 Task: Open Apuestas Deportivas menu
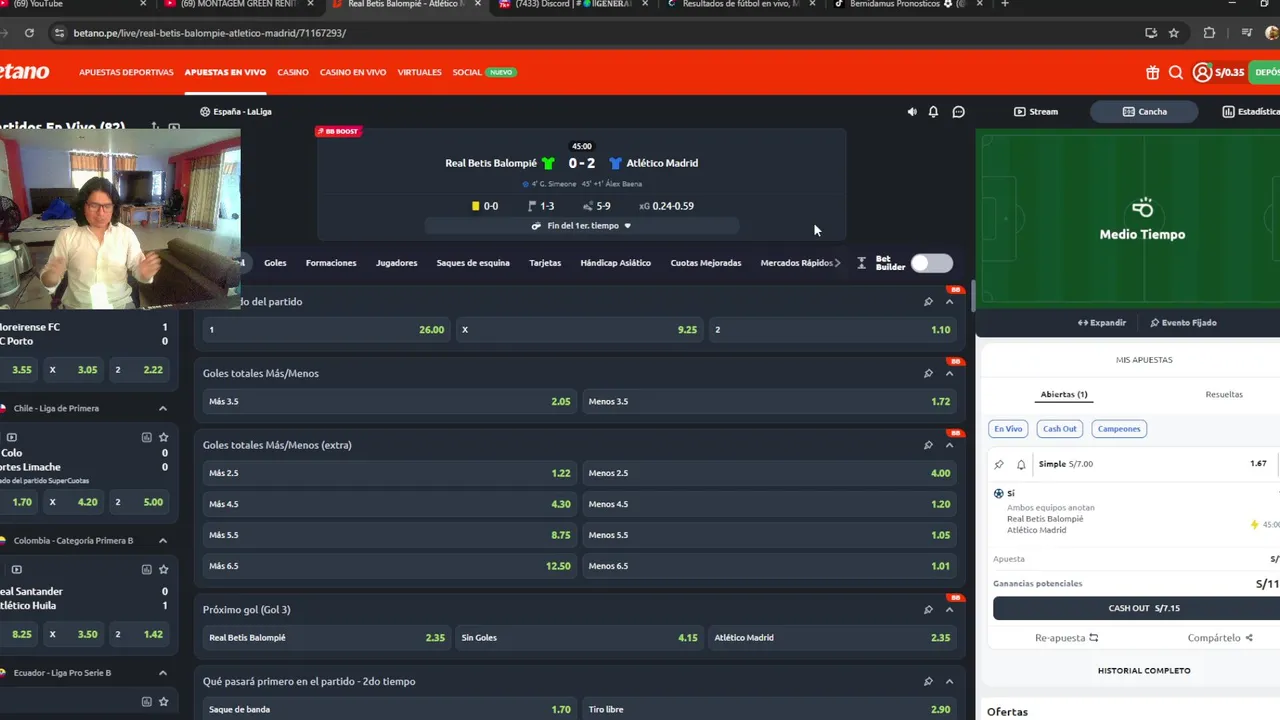click(126, 72)
